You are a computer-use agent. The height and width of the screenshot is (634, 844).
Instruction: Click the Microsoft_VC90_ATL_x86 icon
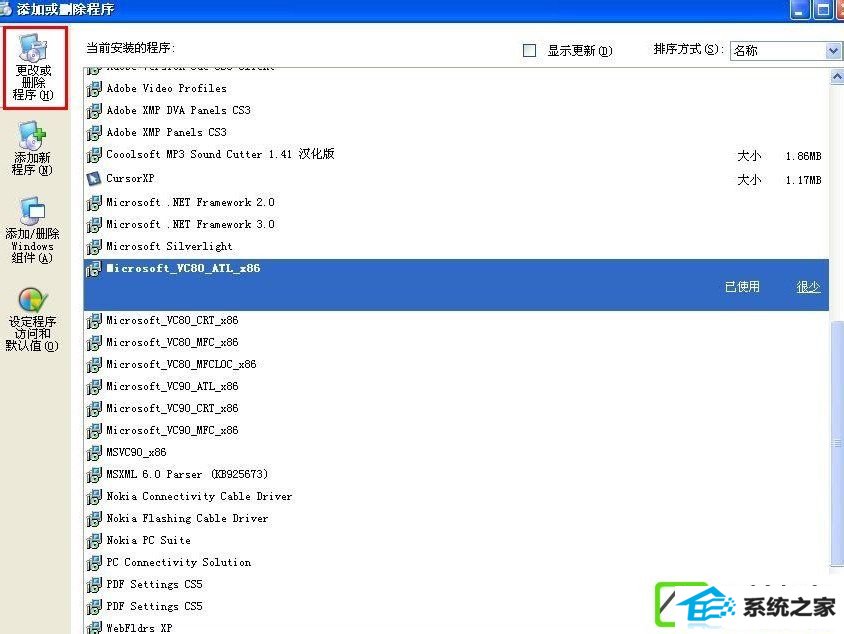[x=94, y=387]
